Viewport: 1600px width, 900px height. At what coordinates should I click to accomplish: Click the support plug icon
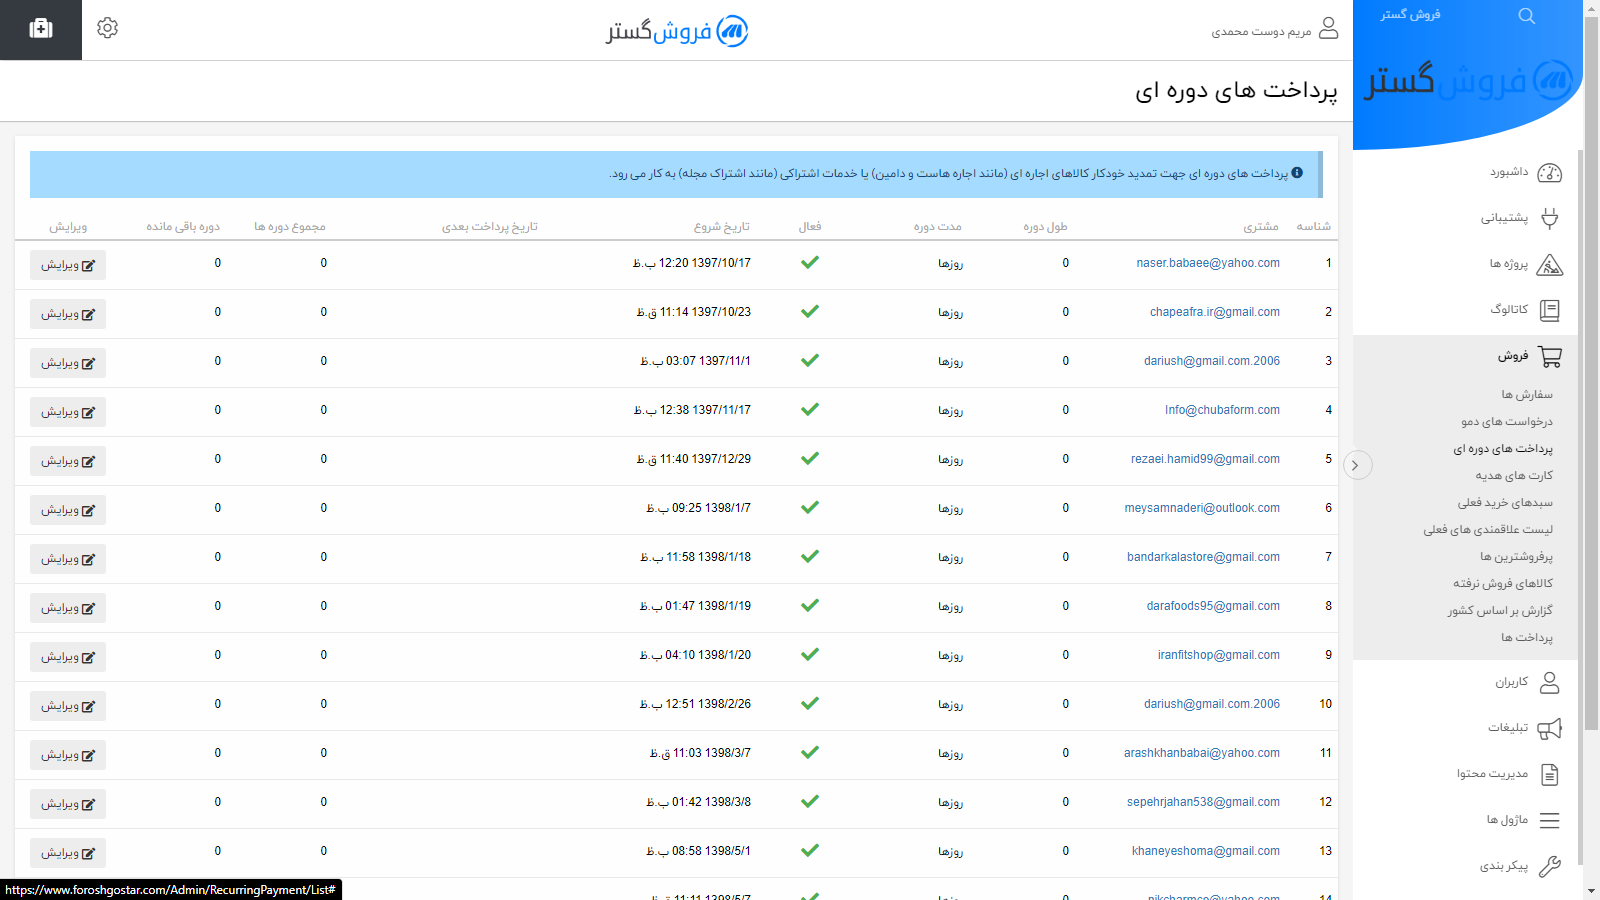tap(1549, 218)
